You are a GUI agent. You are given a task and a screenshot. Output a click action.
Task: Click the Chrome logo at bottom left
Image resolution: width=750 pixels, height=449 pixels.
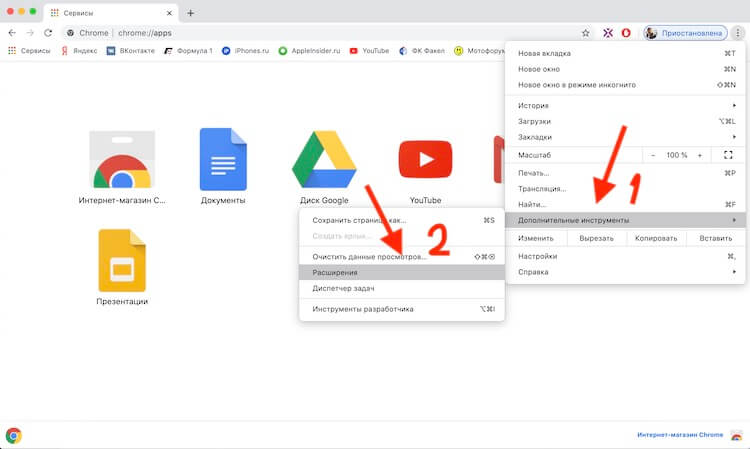[13, 436]
